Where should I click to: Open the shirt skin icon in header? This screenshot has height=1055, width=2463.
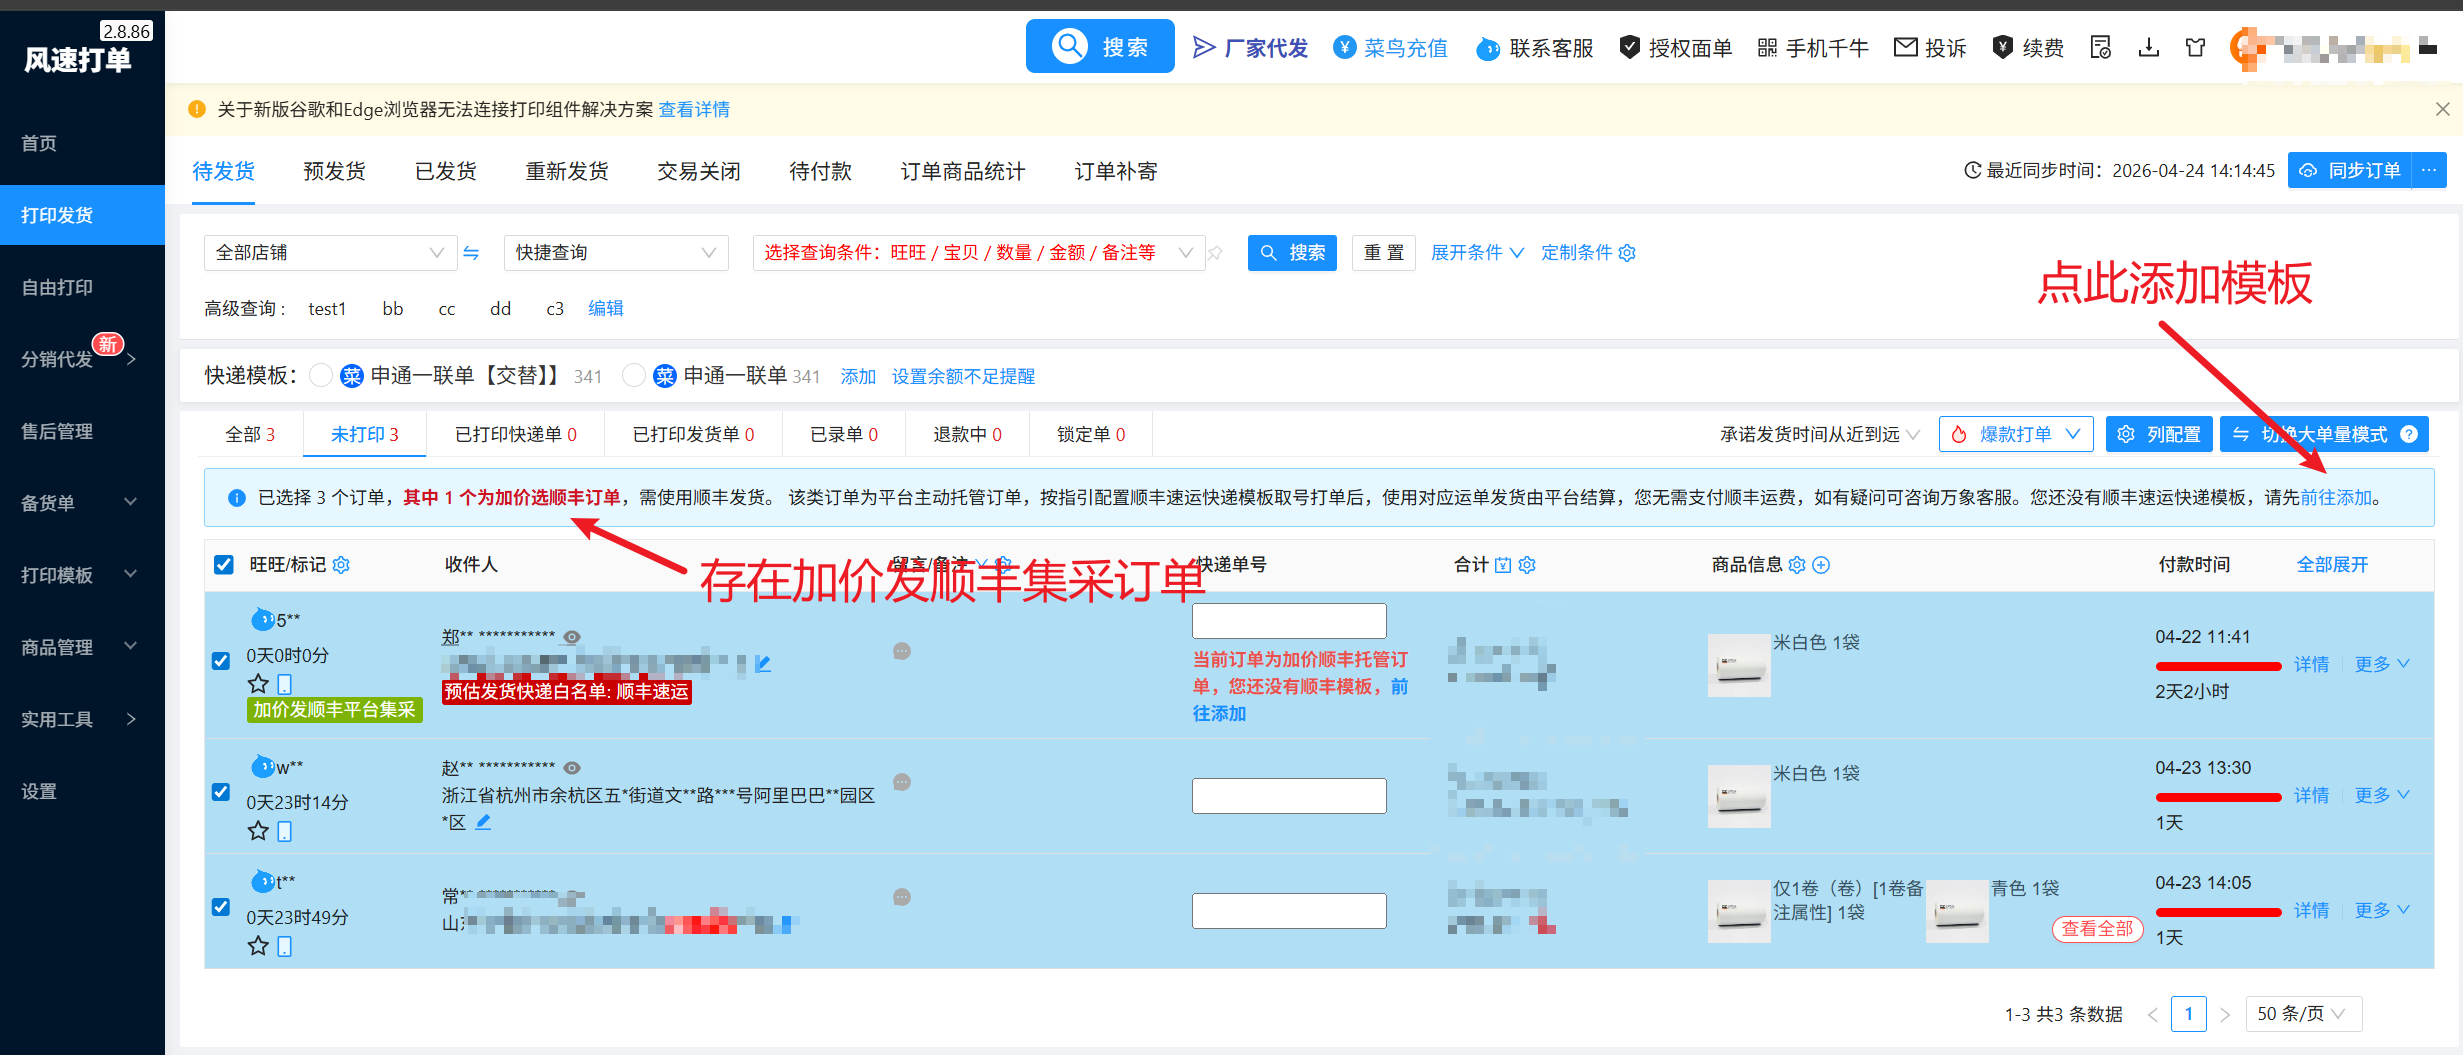tap(2195, 47)
